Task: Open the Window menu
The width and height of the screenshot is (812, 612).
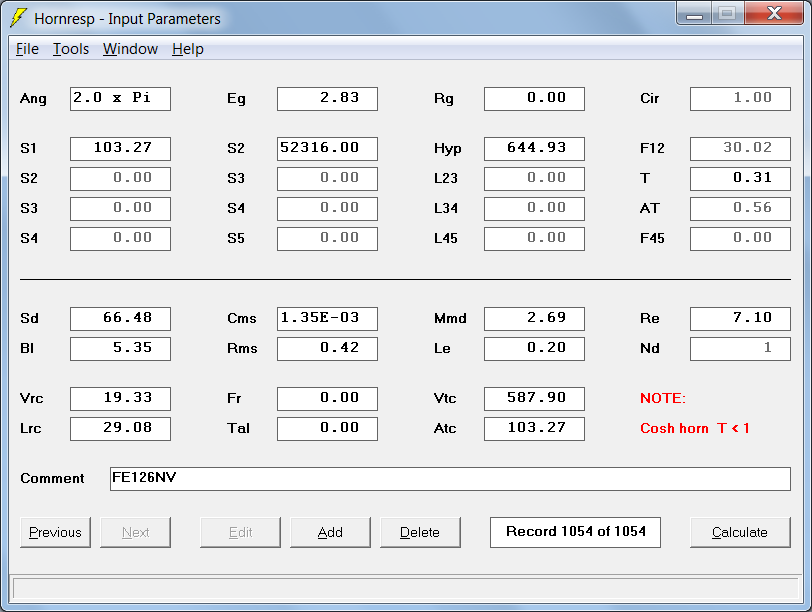Action: tap(130, 49)
